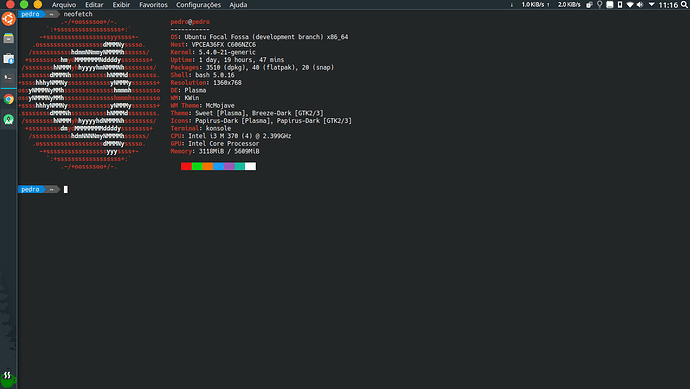Open the file manager dock icon

pyautogui.click(x=8, y=38)
